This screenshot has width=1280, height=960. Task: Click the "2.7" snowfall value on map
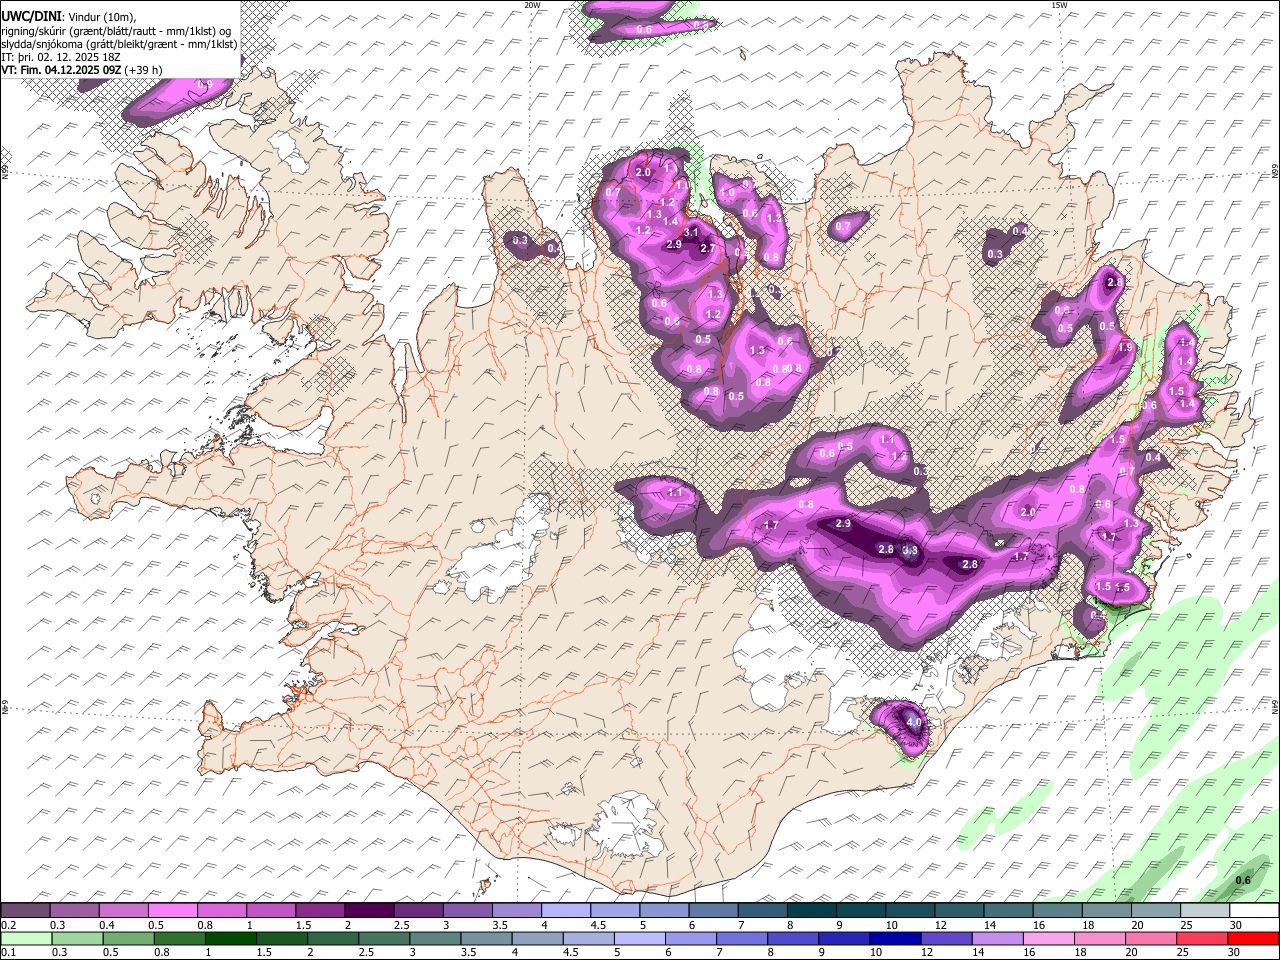point(708,248)
